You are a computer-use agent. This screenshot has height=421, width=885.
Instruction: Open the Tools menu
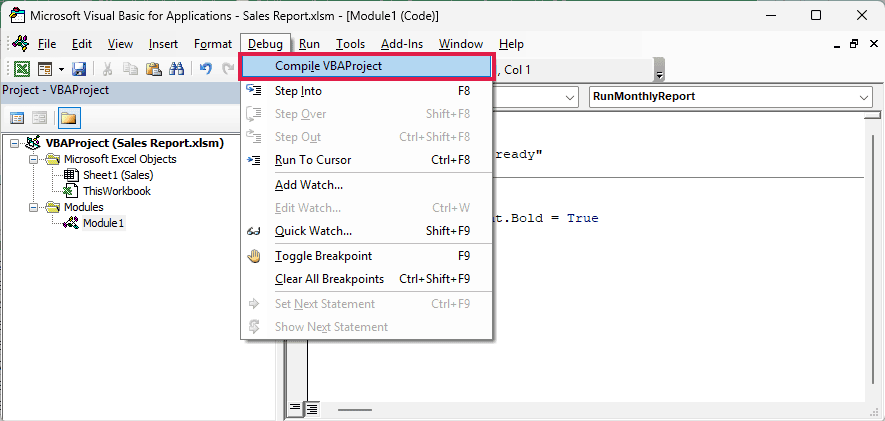[351, 43]
